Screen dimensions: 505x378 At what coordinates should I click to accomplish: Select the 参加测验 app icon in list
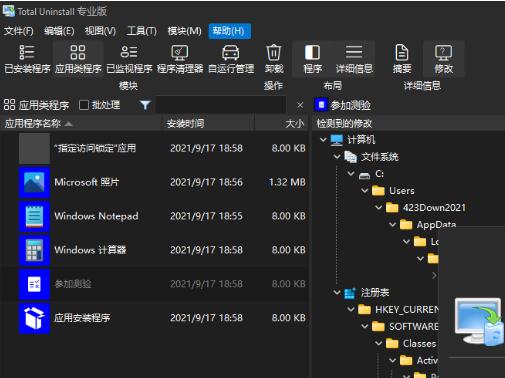pos(34,284)
